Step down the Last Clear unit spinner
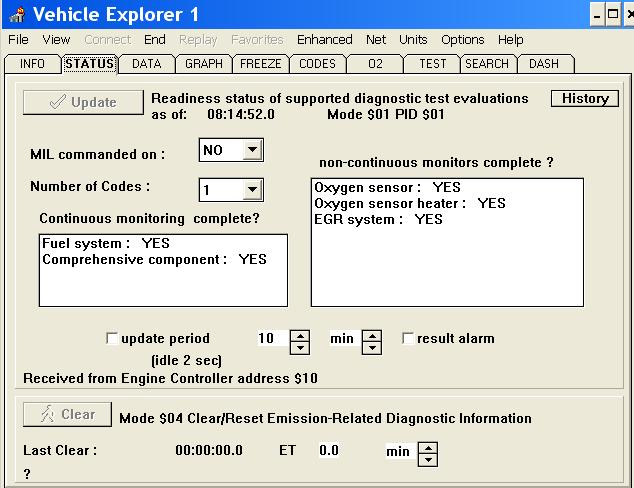 point(428,459)
